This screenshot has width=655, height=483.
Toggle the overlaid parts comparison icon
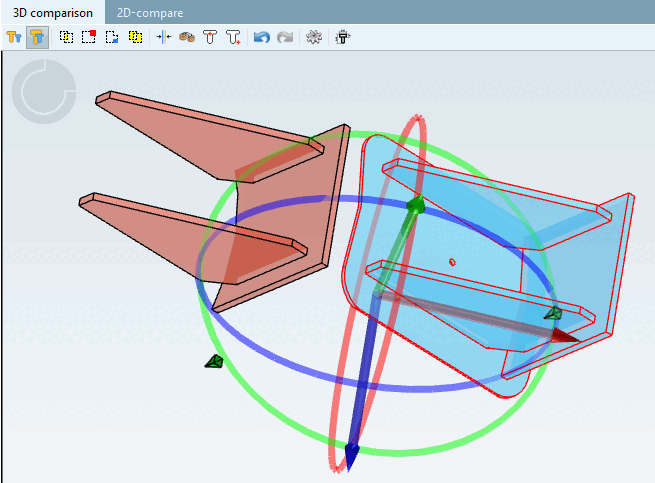37,37
